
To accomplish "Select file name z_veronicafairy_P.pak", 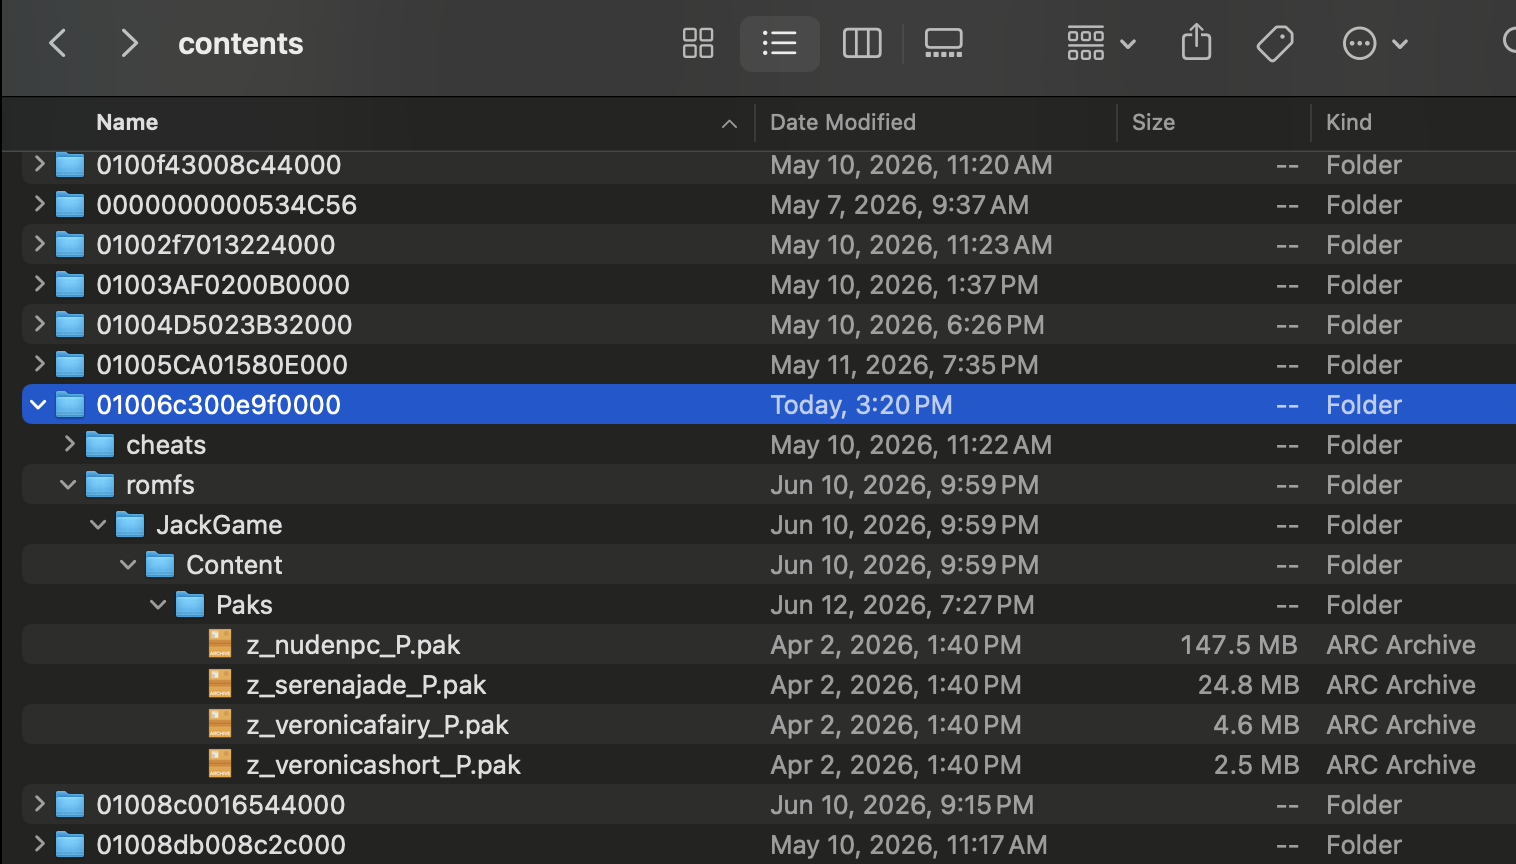I will (x=377, y=725).
